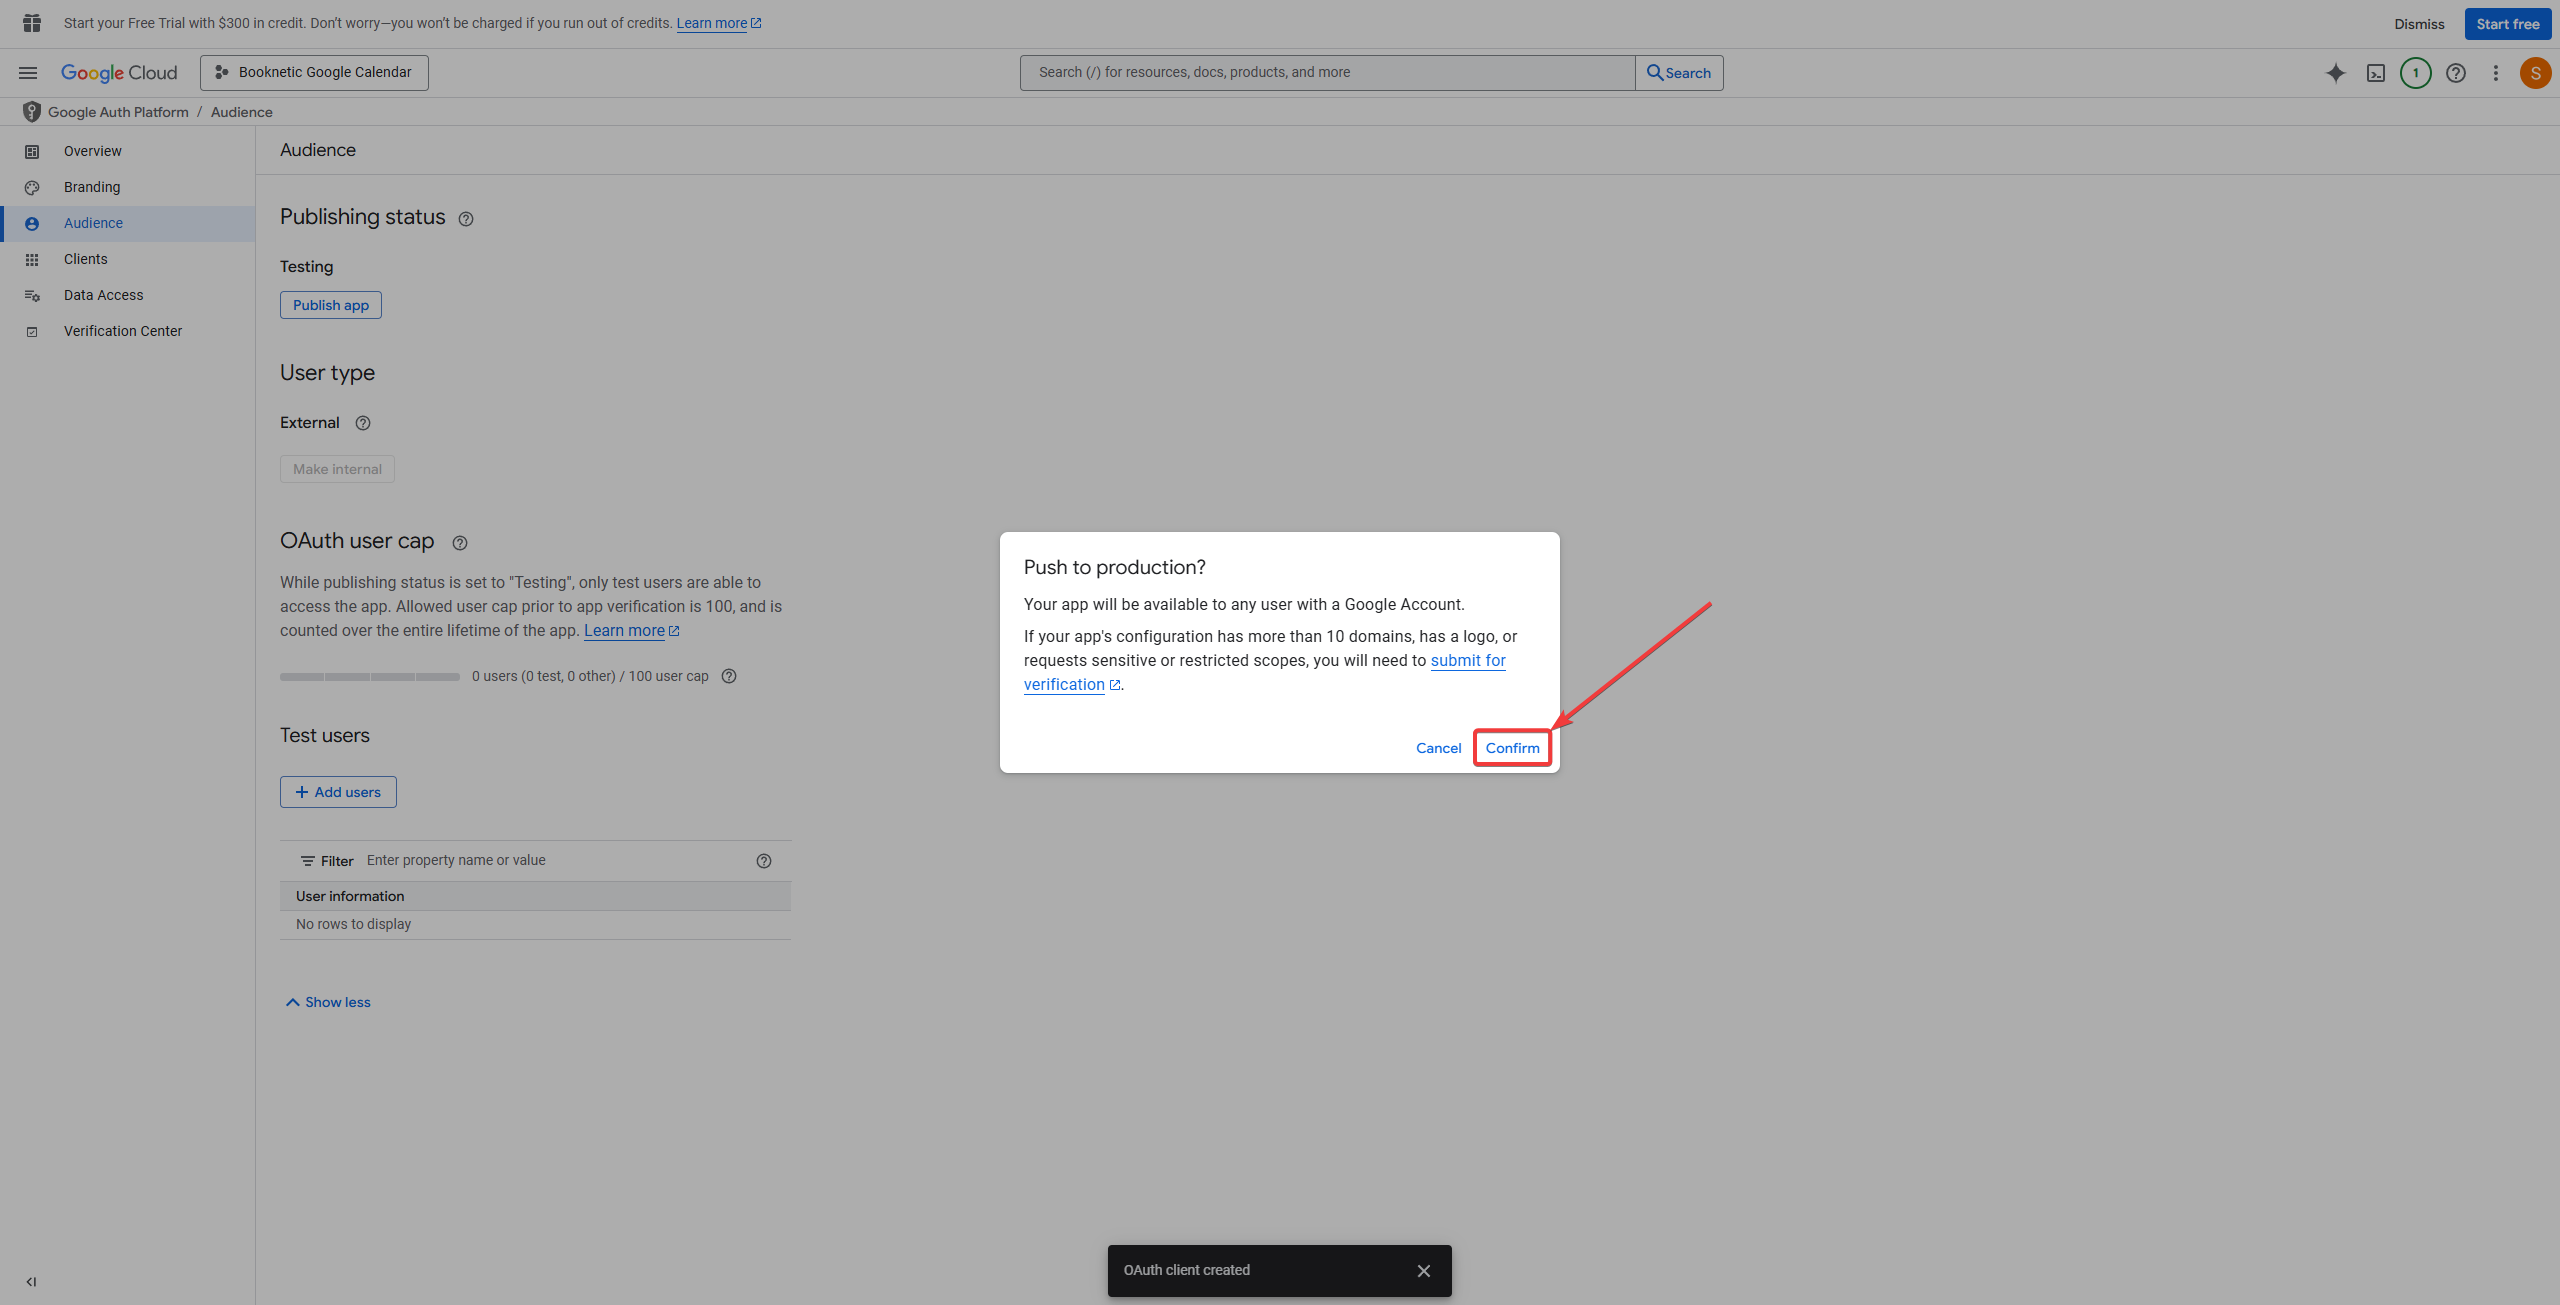
Task: Click help icon in Filter row
Action: [x=764, y=861]
